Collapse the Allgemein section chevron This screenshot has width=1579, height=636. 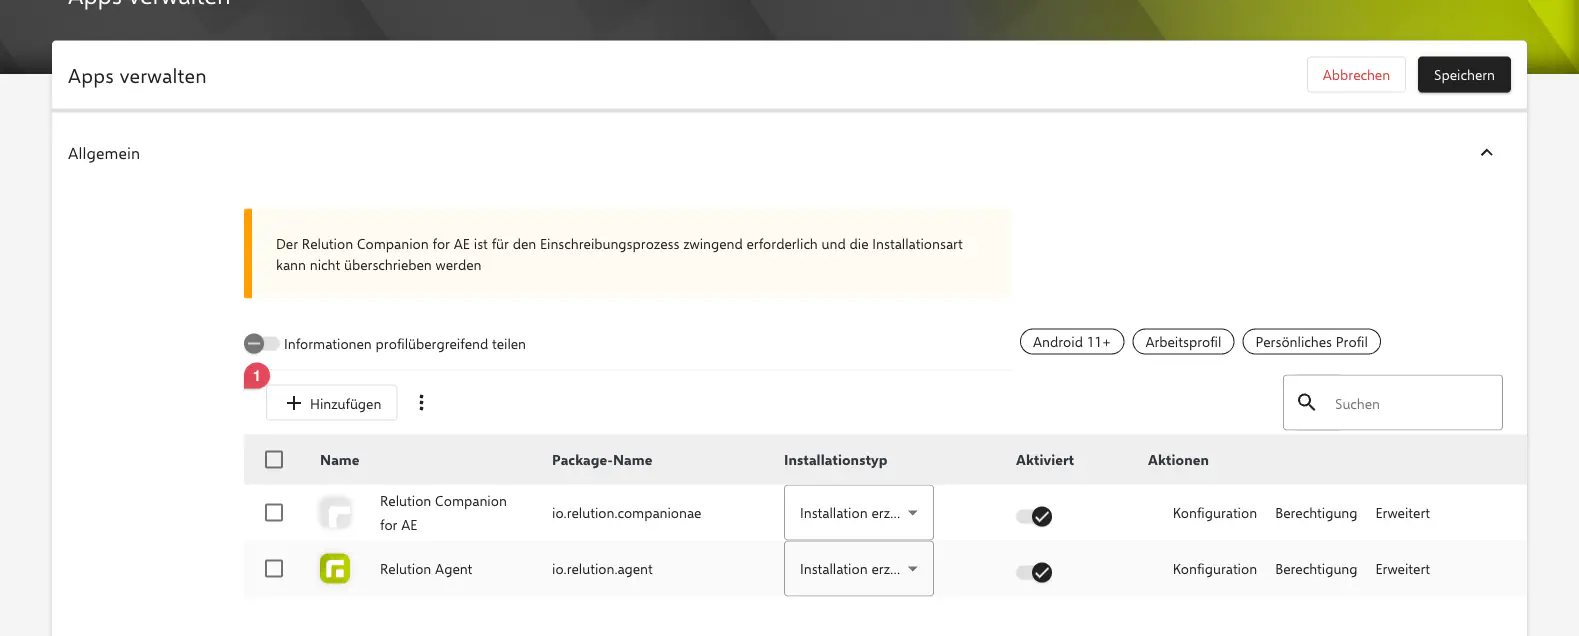1486,153
